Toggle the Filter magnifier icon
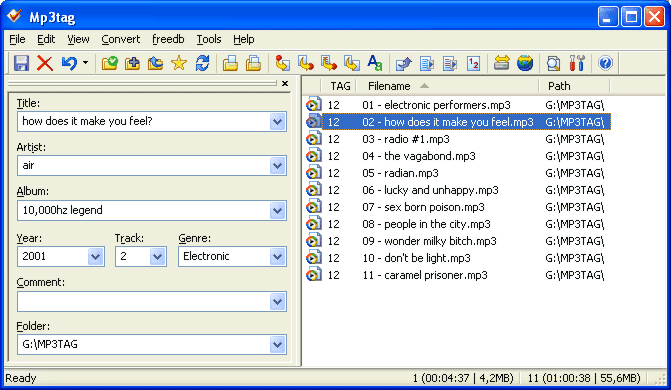 tap(553, 63)
